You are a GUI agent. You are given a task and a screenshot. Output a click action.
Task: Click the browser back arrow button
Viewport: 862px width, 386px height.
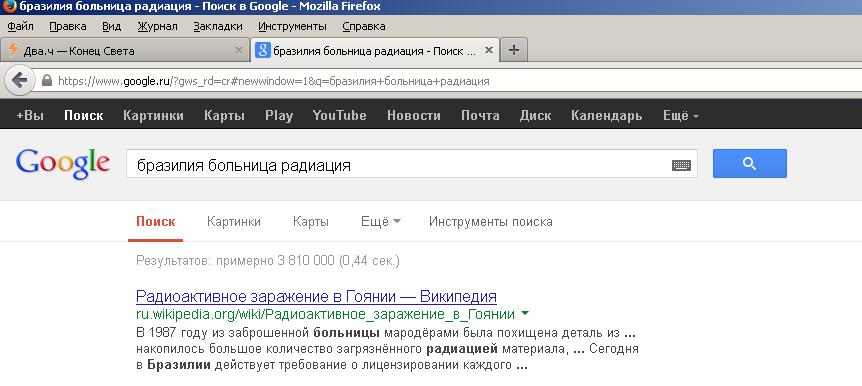[x=20, y=81]
